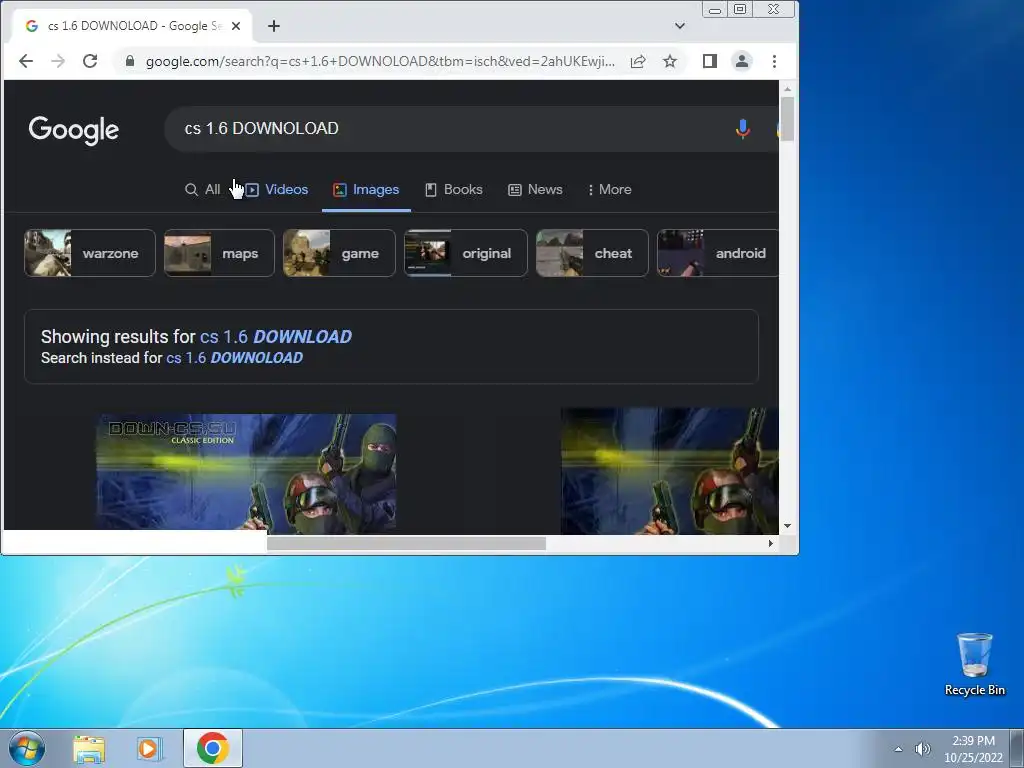Screen dimensions: 1024x768
Task: Click the vertical scrollbar up arrow
Action: click(x=788, y=89)
